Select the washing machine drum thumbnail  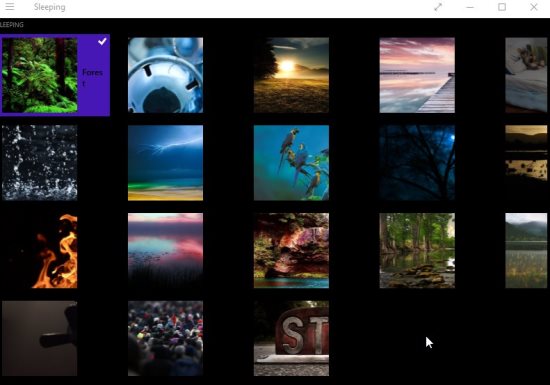pyautogui.click(x=165, y=75)
